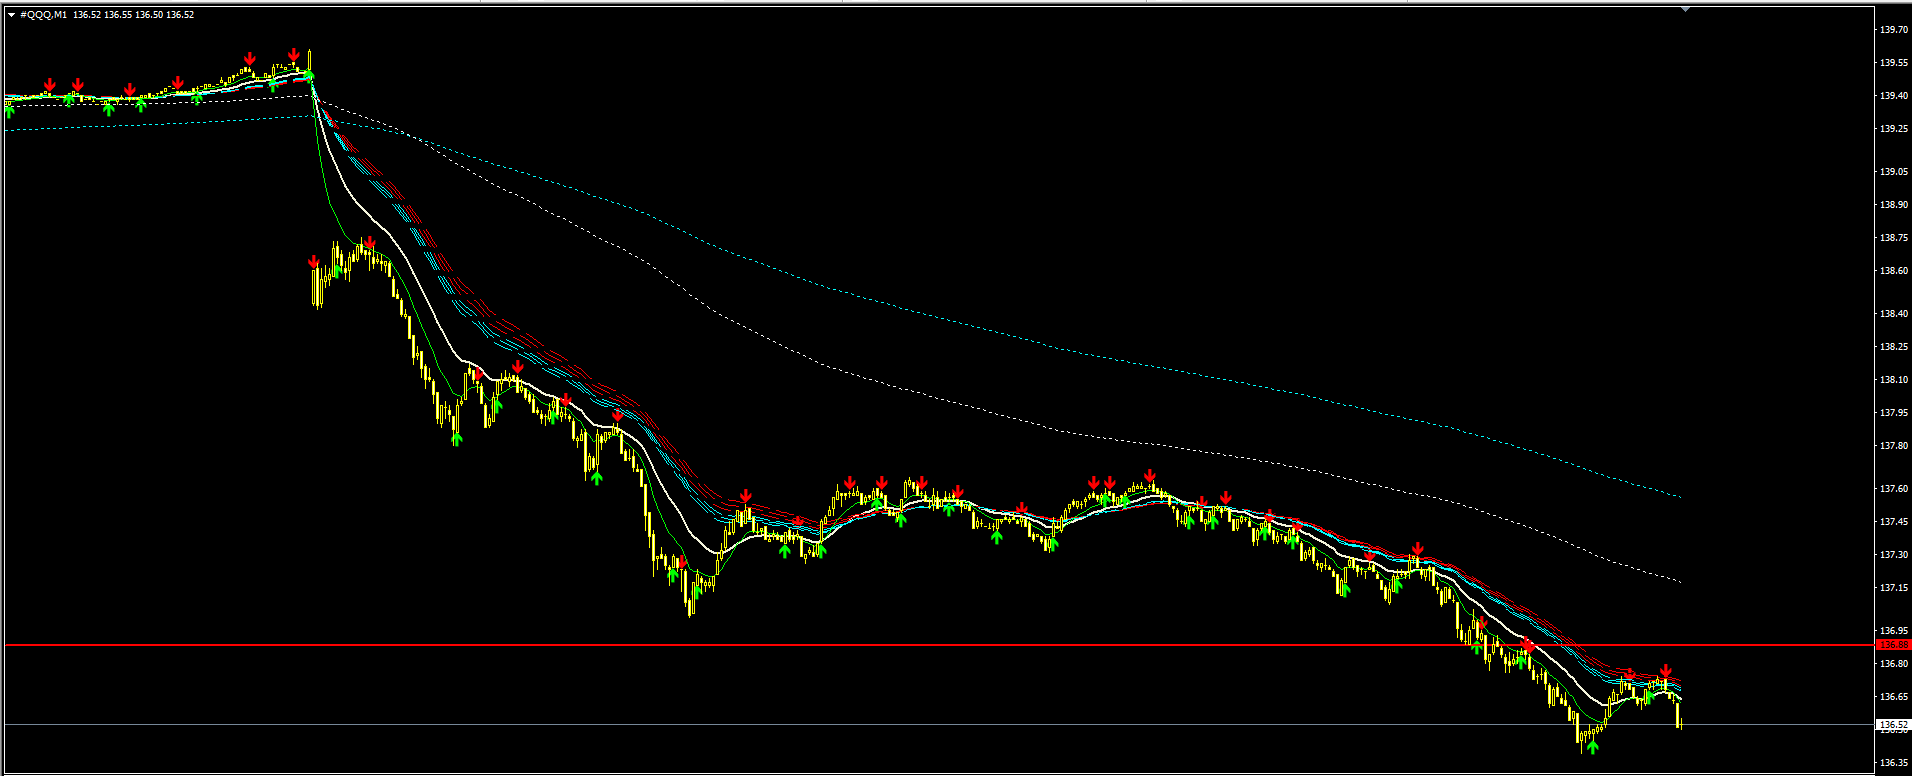Click the #QQQ,M1 chart symbol label
This screenshot has width=1912, height=776.
click(x=44, y=15)
